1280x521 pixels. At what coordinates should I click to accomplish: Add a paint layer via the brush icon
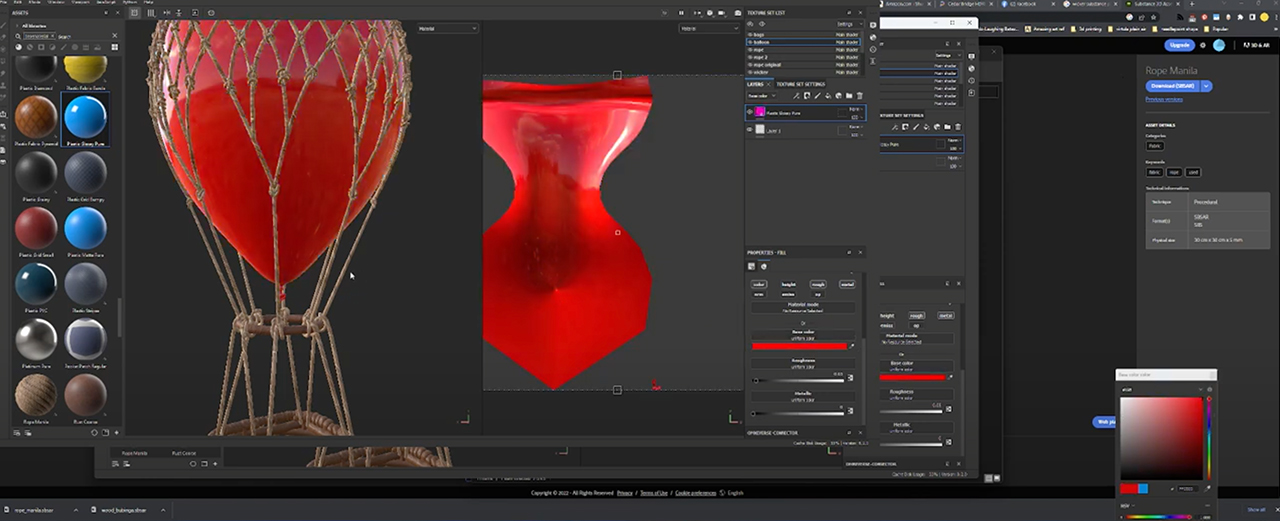(x=817, y=96)
